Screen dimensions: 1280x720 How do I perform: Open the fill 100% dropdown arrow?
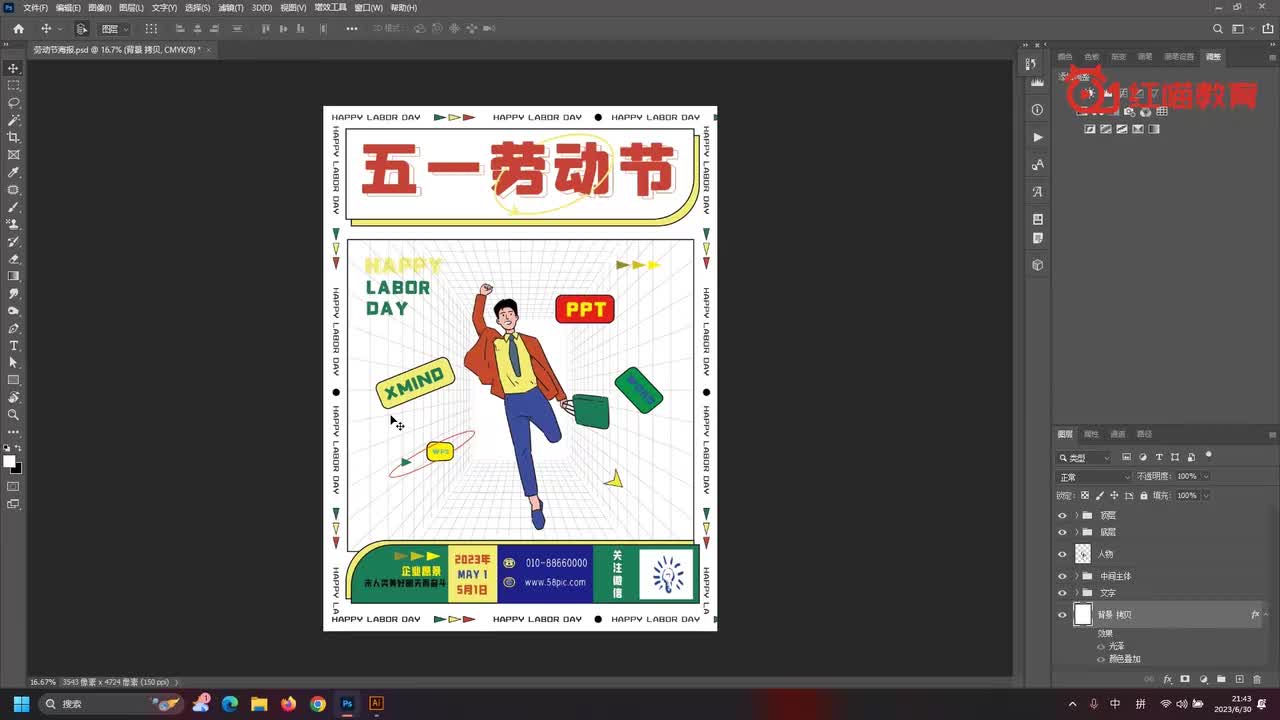[1205, 496]
